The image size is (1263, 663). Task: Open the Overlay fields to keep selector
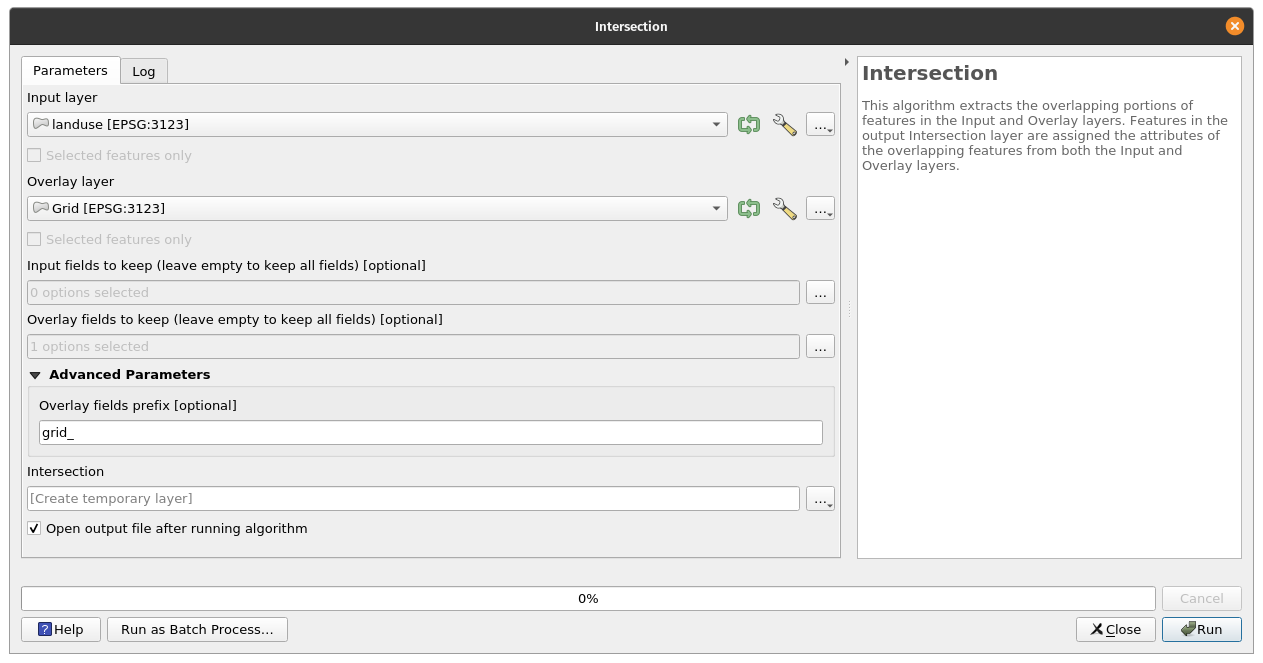819,346
